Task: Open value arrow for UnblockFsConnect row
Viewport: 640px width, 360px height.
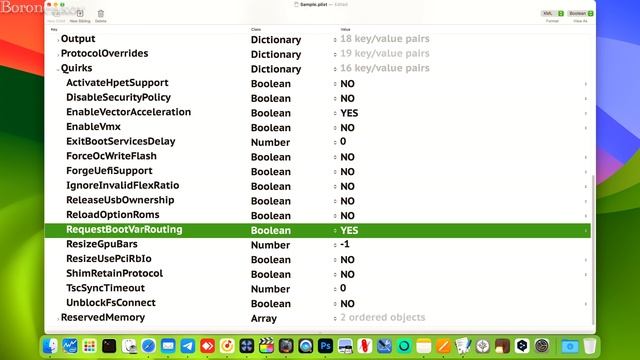Action: (586, 304)
